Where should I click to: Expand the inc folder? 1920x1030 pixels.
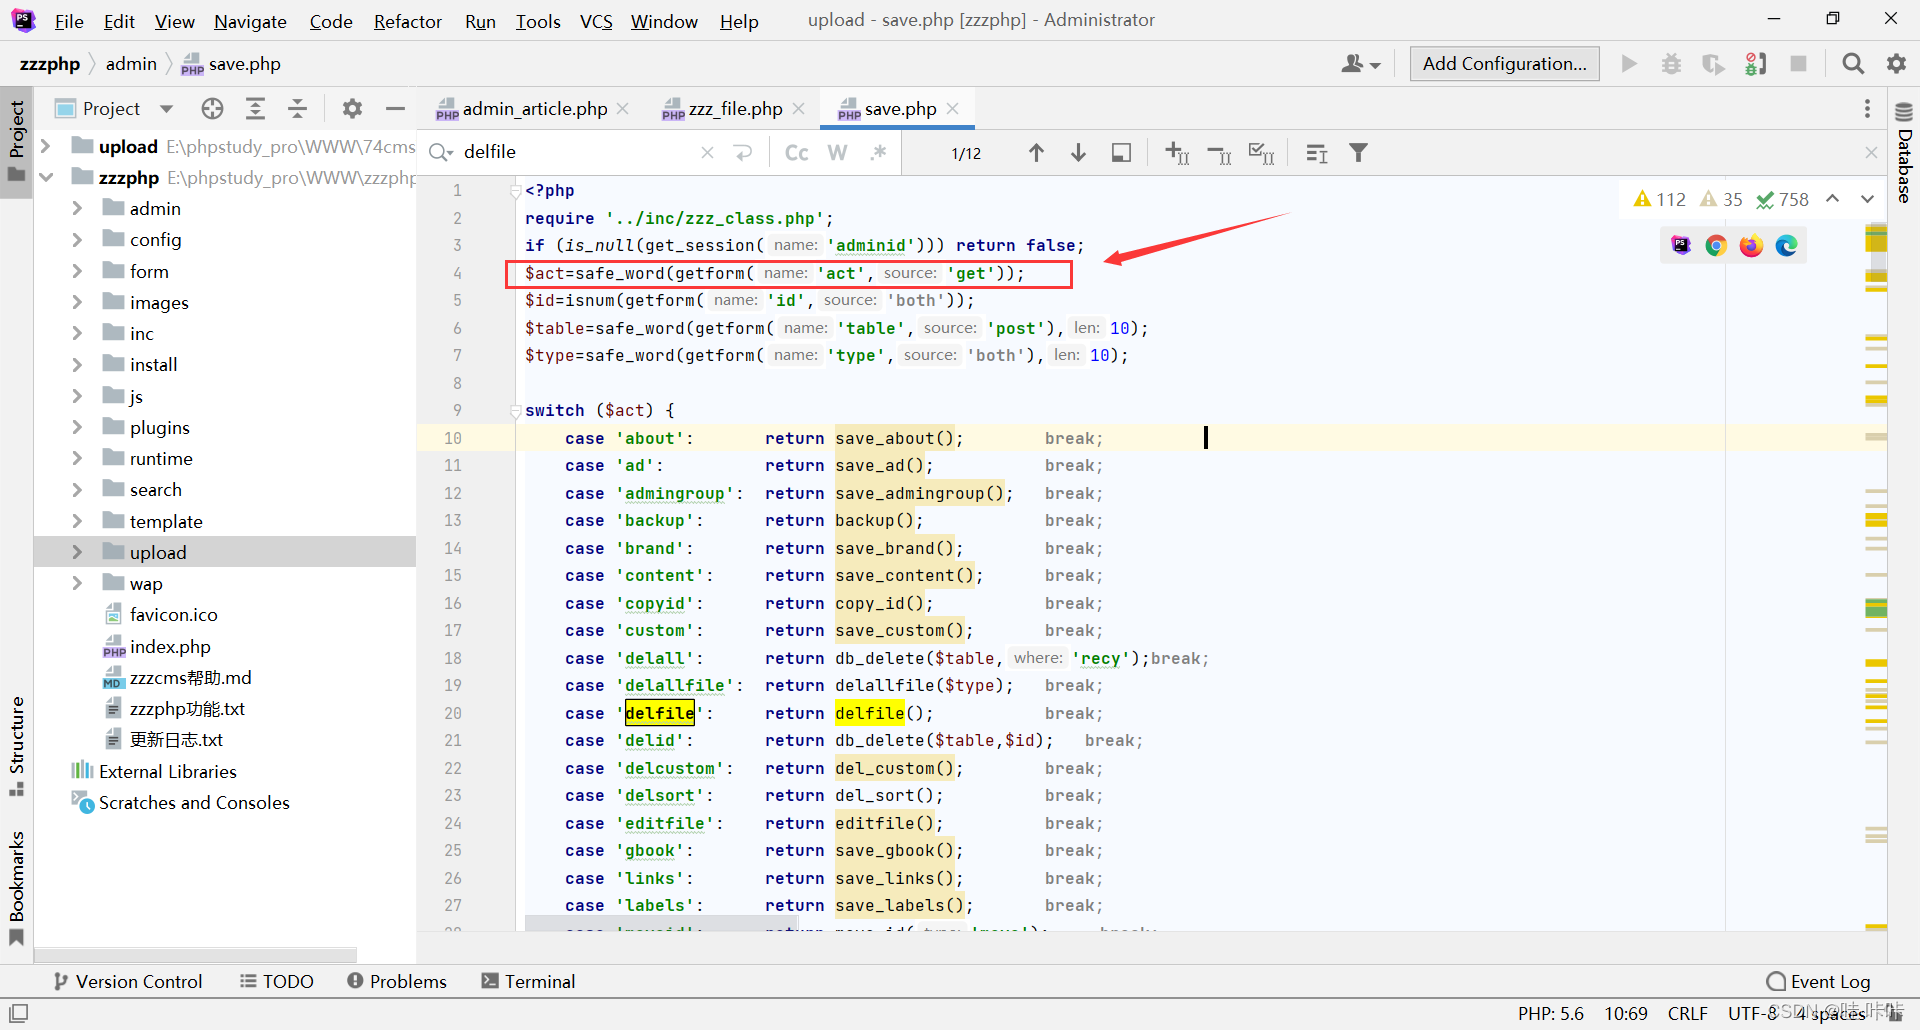click(77, 333)
